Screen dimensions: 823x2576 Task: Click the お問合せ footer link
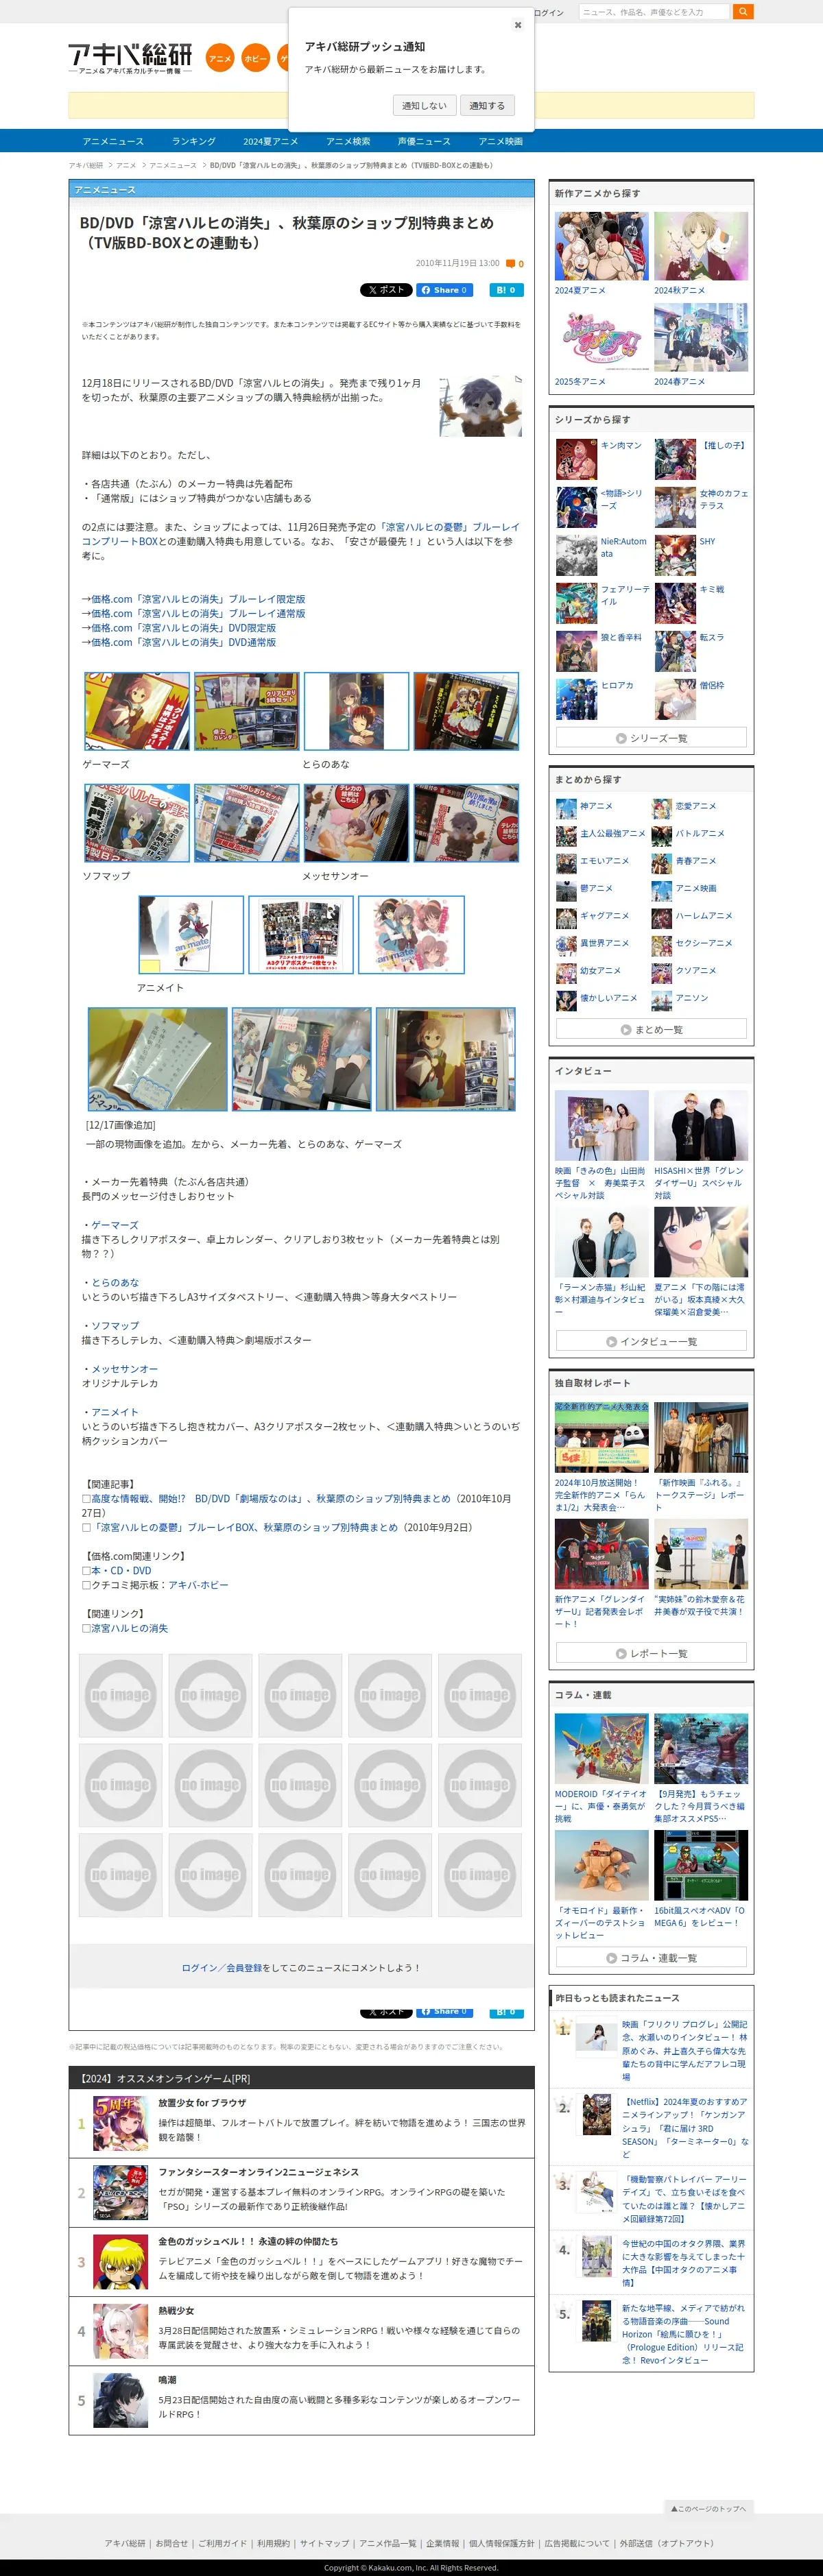click(172, 2543)
